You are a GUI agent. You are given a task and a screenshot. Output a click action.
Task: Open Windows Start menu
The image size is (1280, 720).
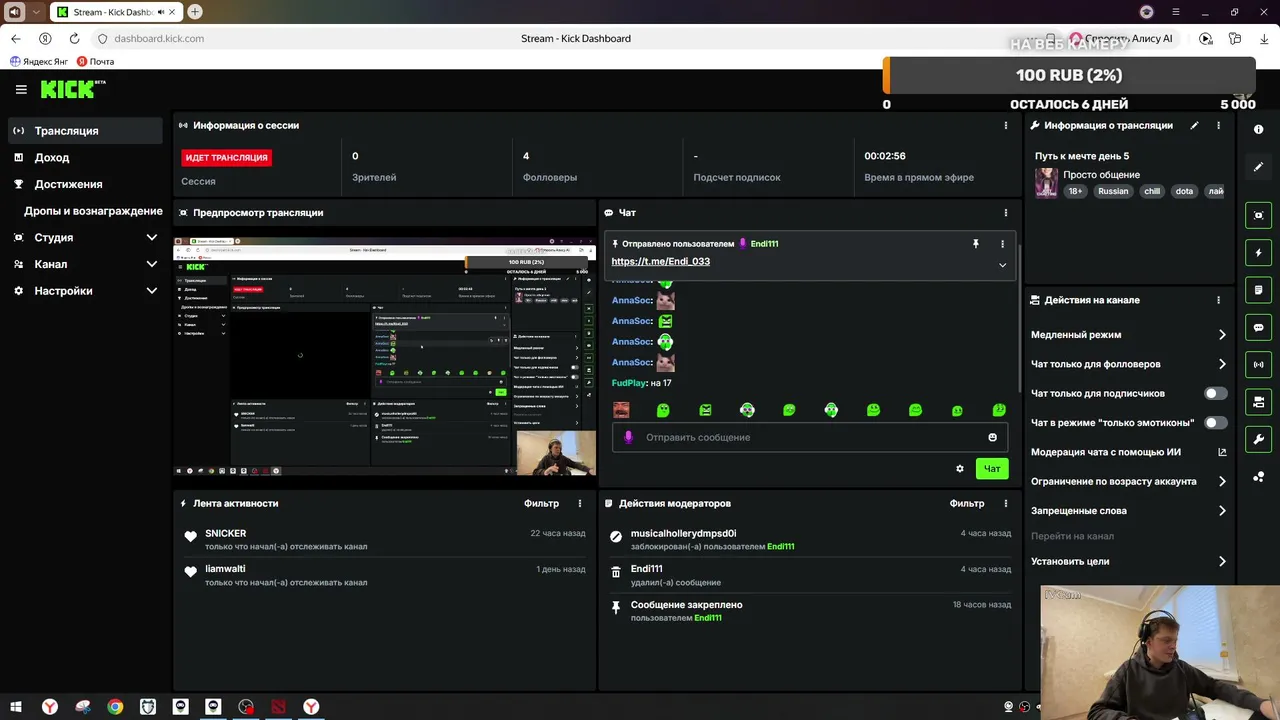coord(16,707)
